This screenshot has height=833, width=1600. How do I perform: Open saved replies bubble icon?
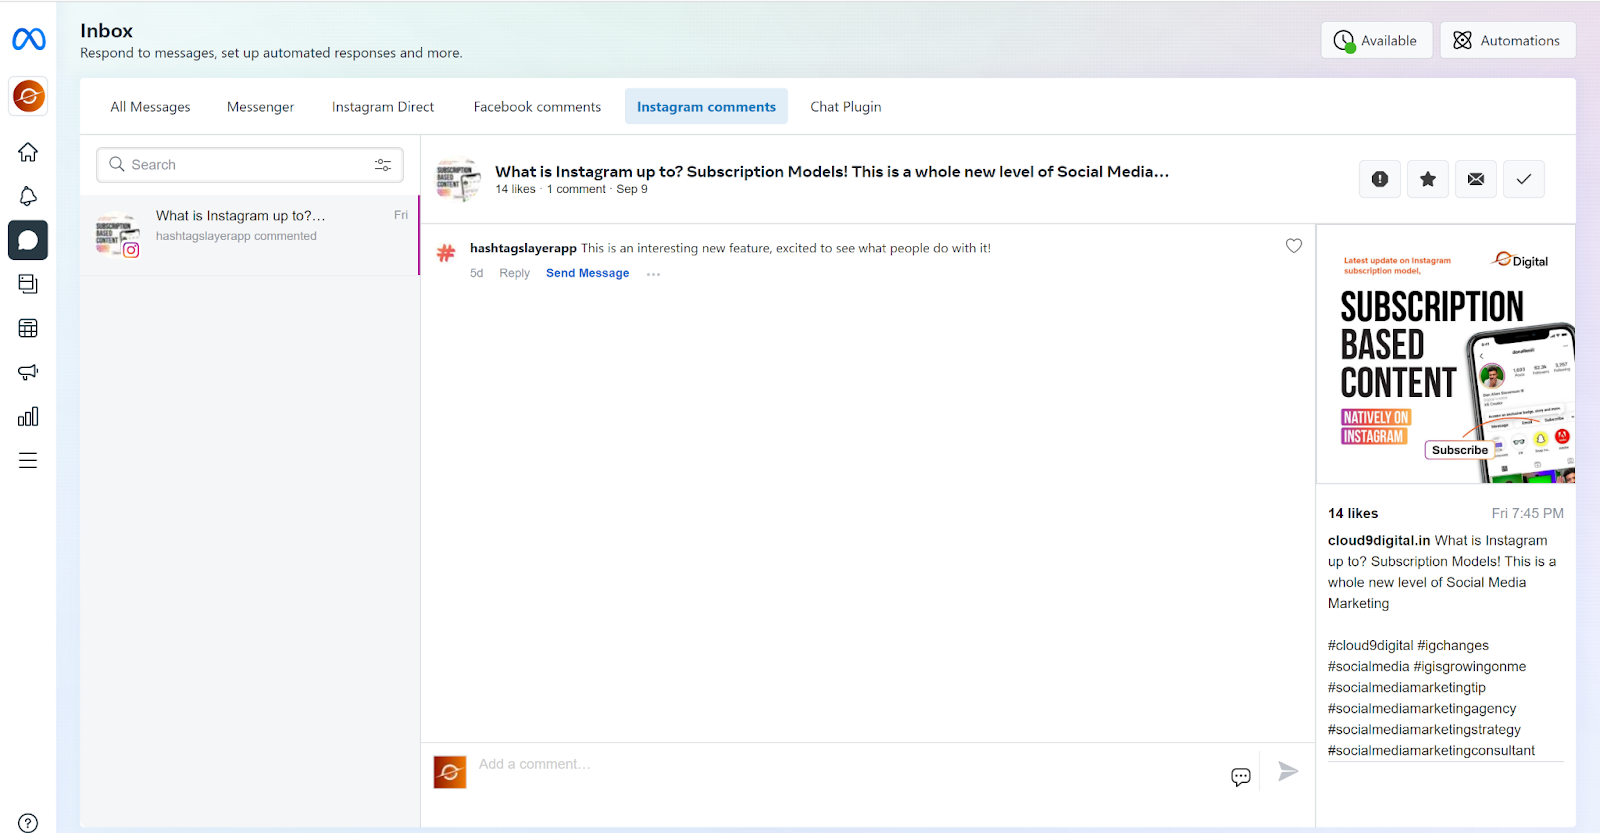(x=1241, y=777)
